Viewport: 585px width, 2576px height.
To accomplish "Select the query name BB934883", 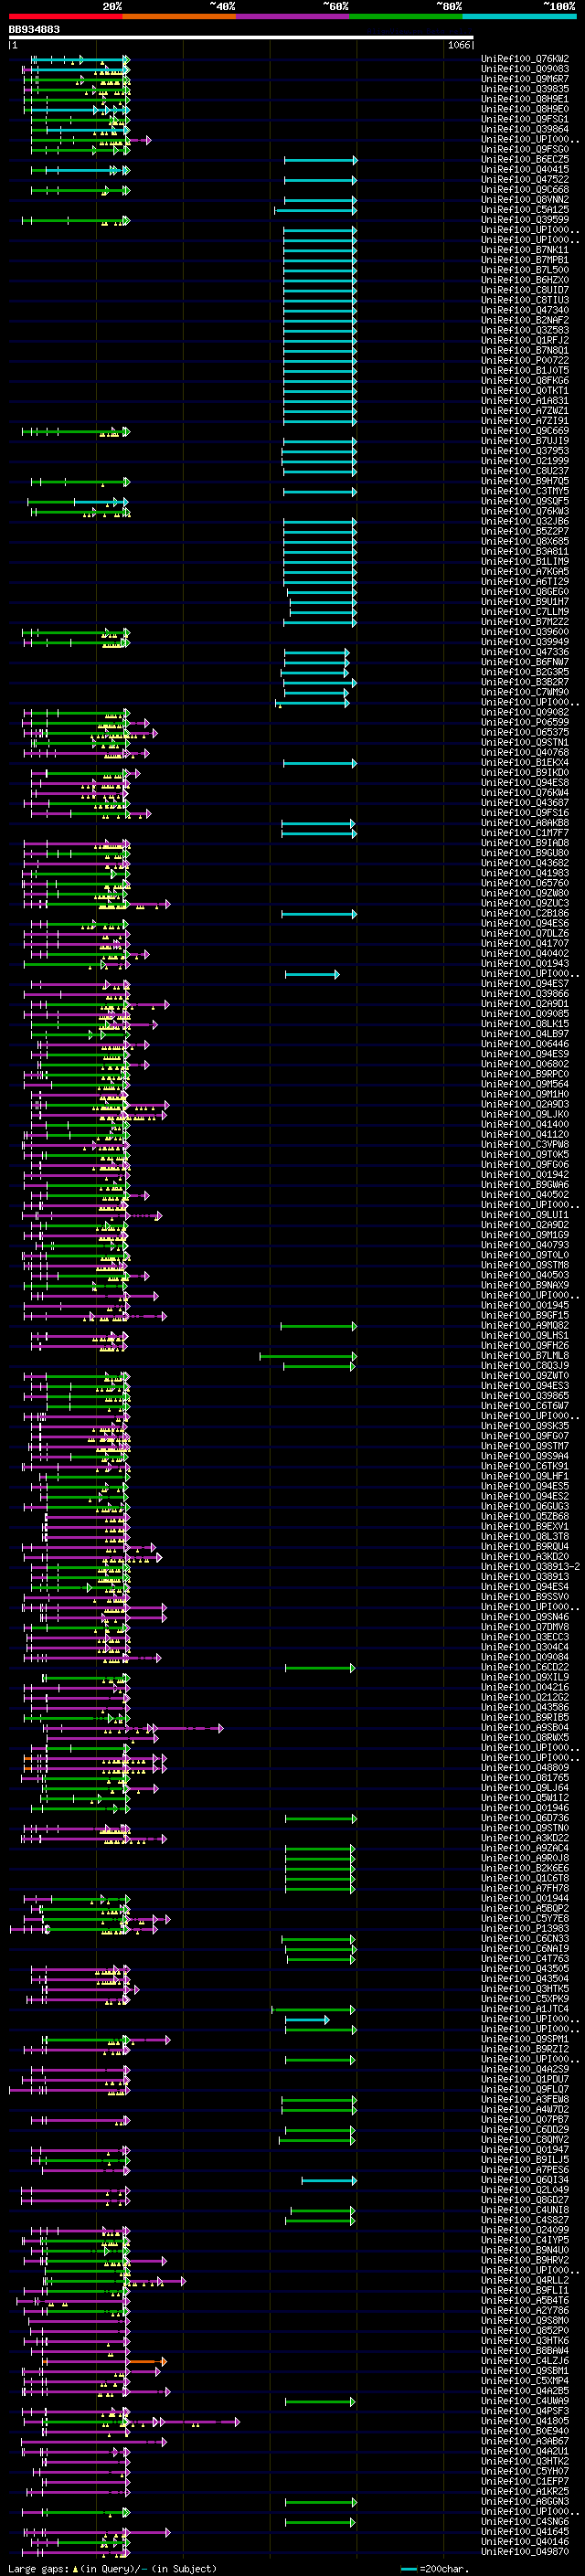I will coord(34,29).
